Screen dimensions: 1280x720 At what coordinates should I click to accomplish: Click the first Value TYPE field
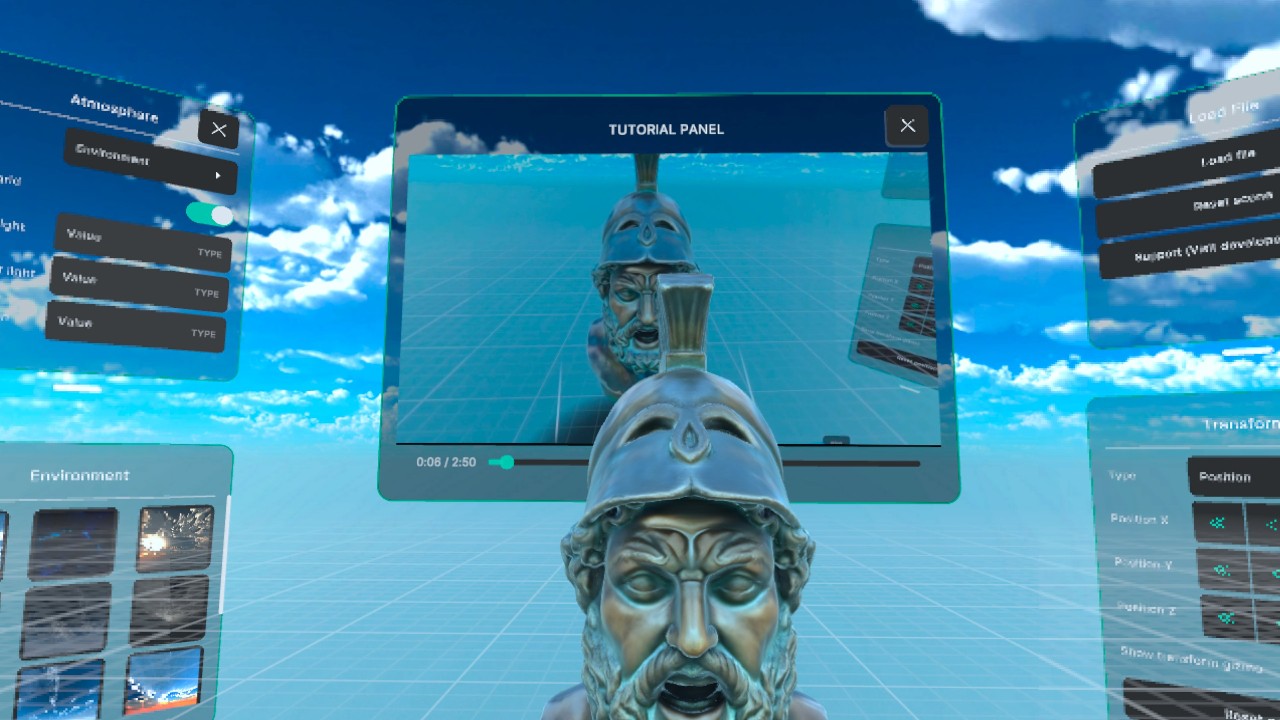point(142,242)
